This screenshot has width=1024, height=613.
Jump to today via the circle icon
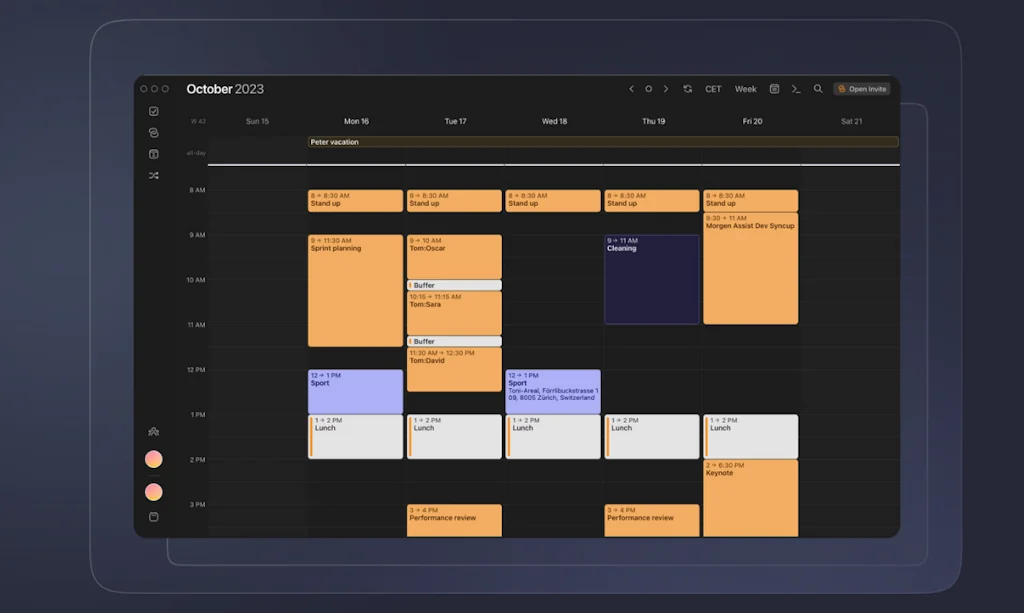(x=648, y=89)
